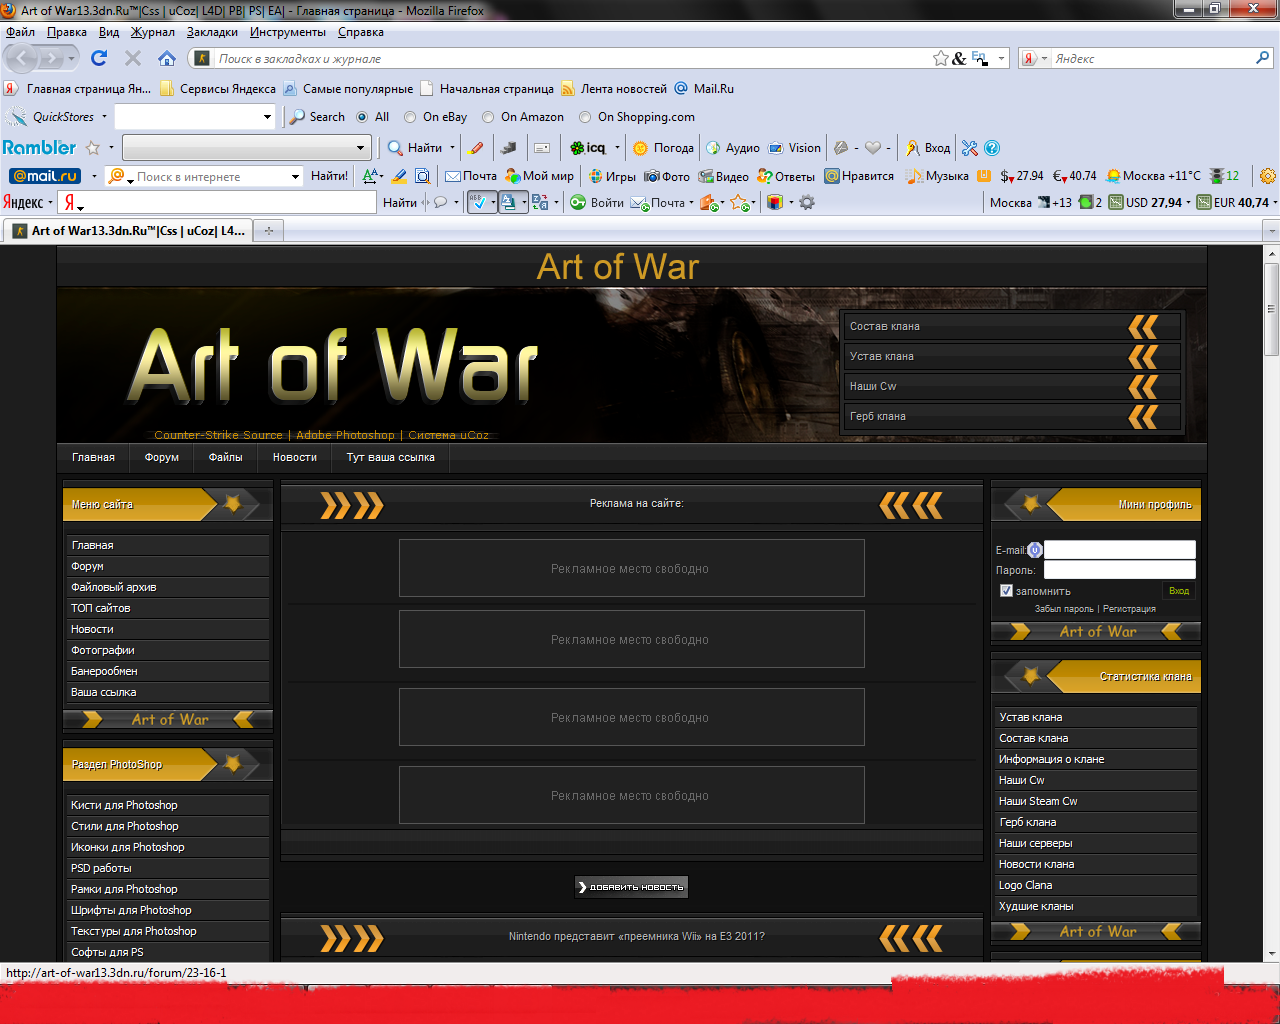Click the Регистрация link

[x=1129, y=609]
